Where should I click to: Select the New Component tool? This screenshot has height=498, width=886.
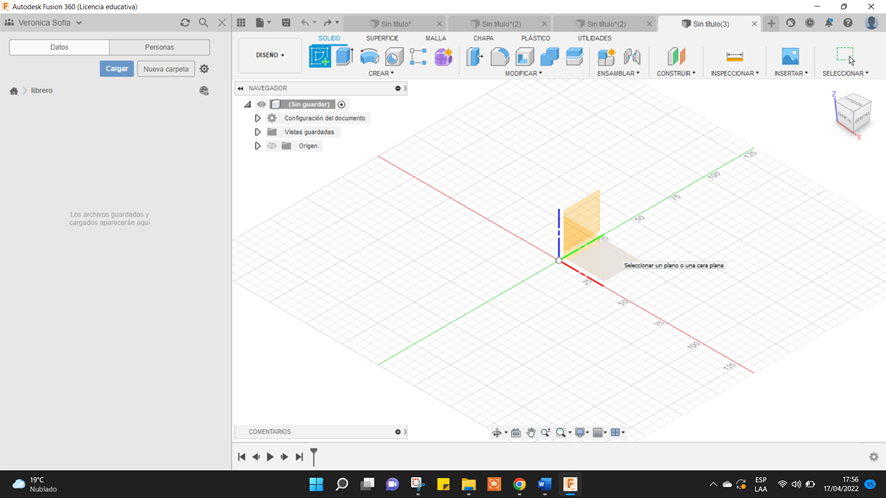[606, 57]
